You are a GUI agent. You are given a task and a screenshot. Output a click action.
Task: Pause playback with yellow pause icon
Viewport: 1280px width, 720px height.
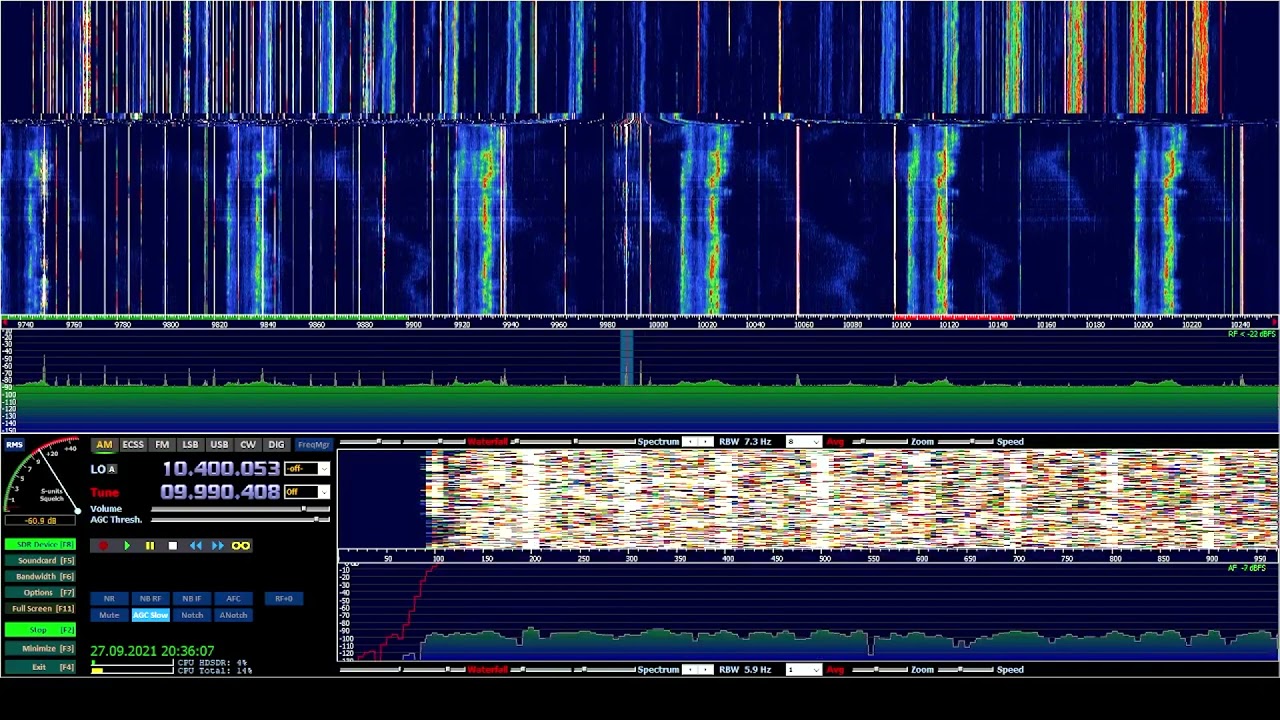pos(150,546)
